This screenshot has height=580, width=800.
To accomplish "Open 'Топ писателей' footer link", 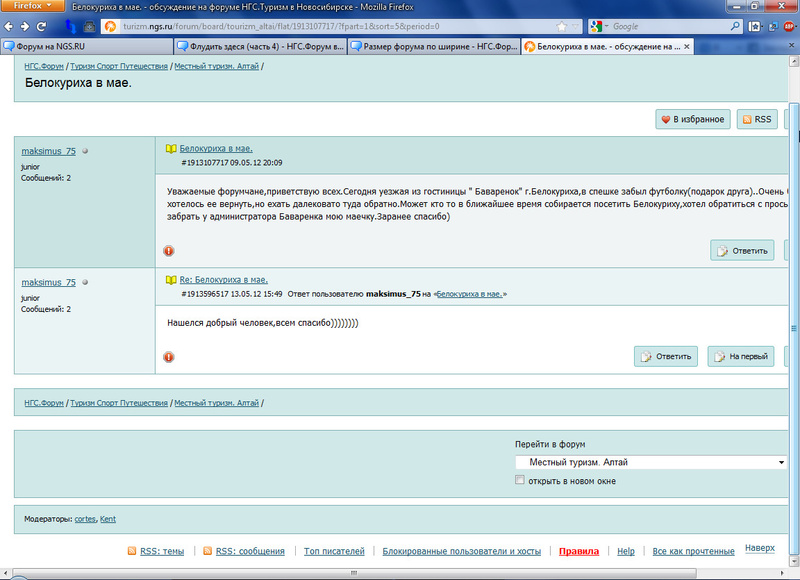I will pyautogui.click(x=334, y=551).
